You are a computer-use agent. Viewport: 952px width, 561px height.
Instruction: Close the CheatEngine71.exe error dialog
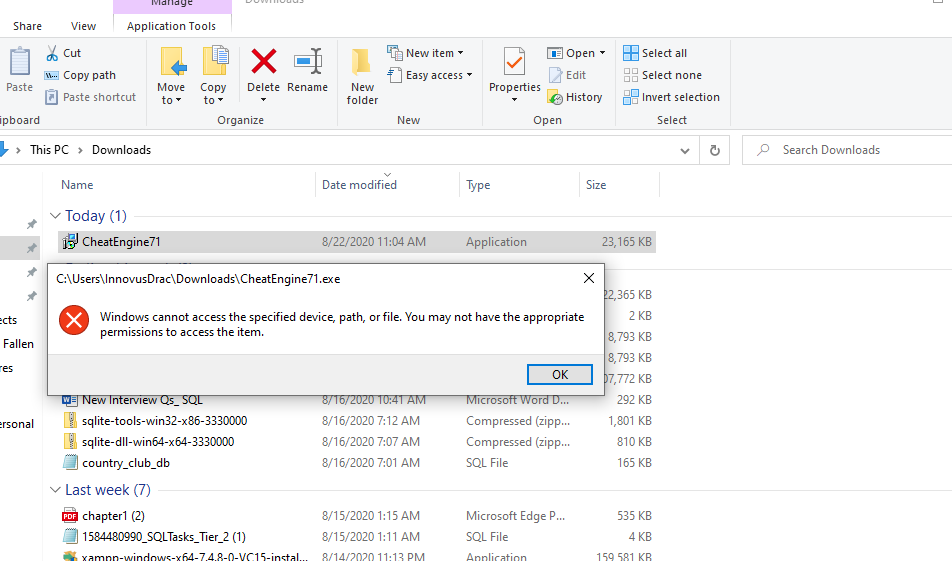pyautogui.click(x=588, y=279)
